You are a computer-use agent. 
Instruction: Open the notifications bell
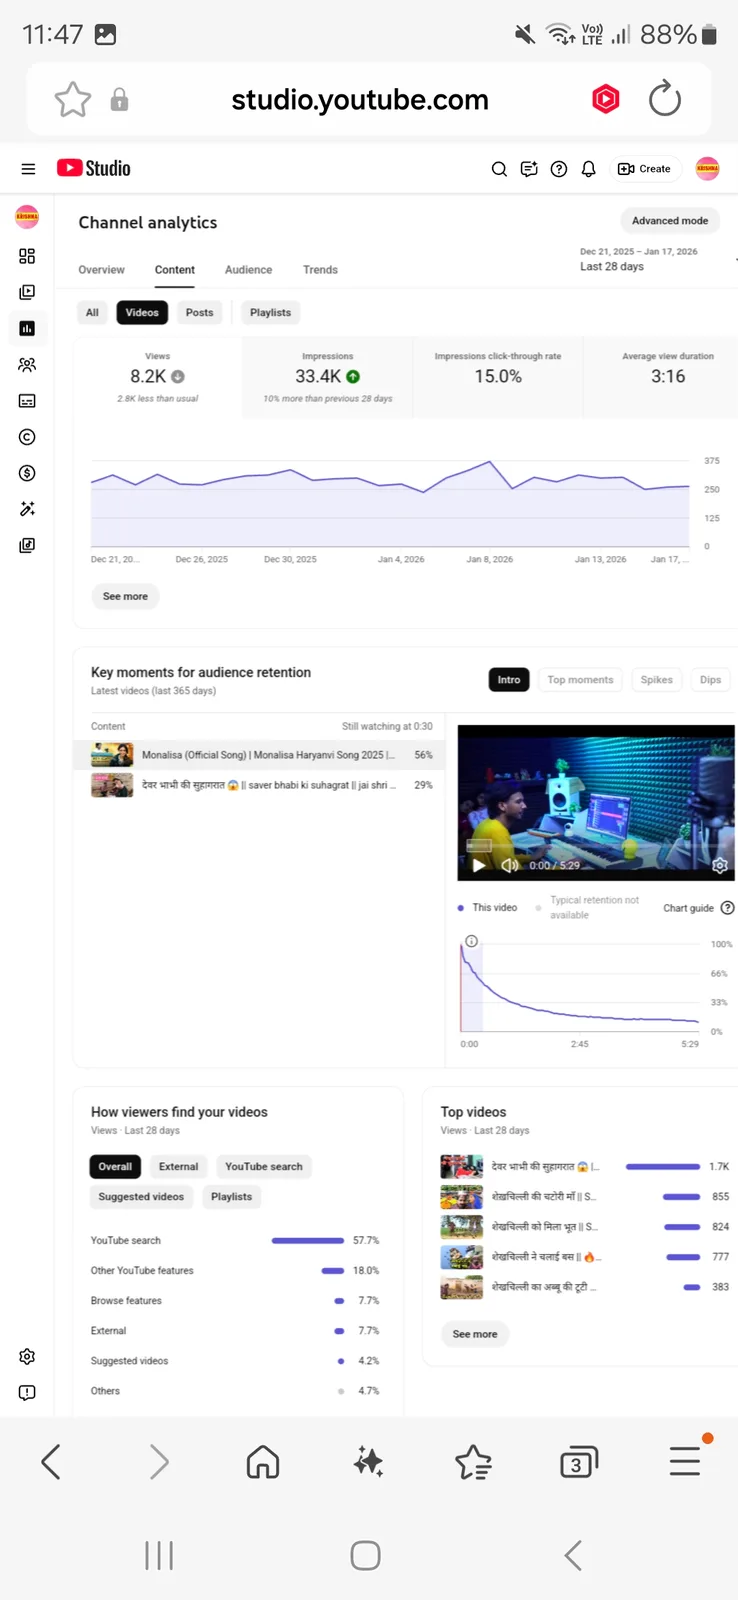(588, 169)
